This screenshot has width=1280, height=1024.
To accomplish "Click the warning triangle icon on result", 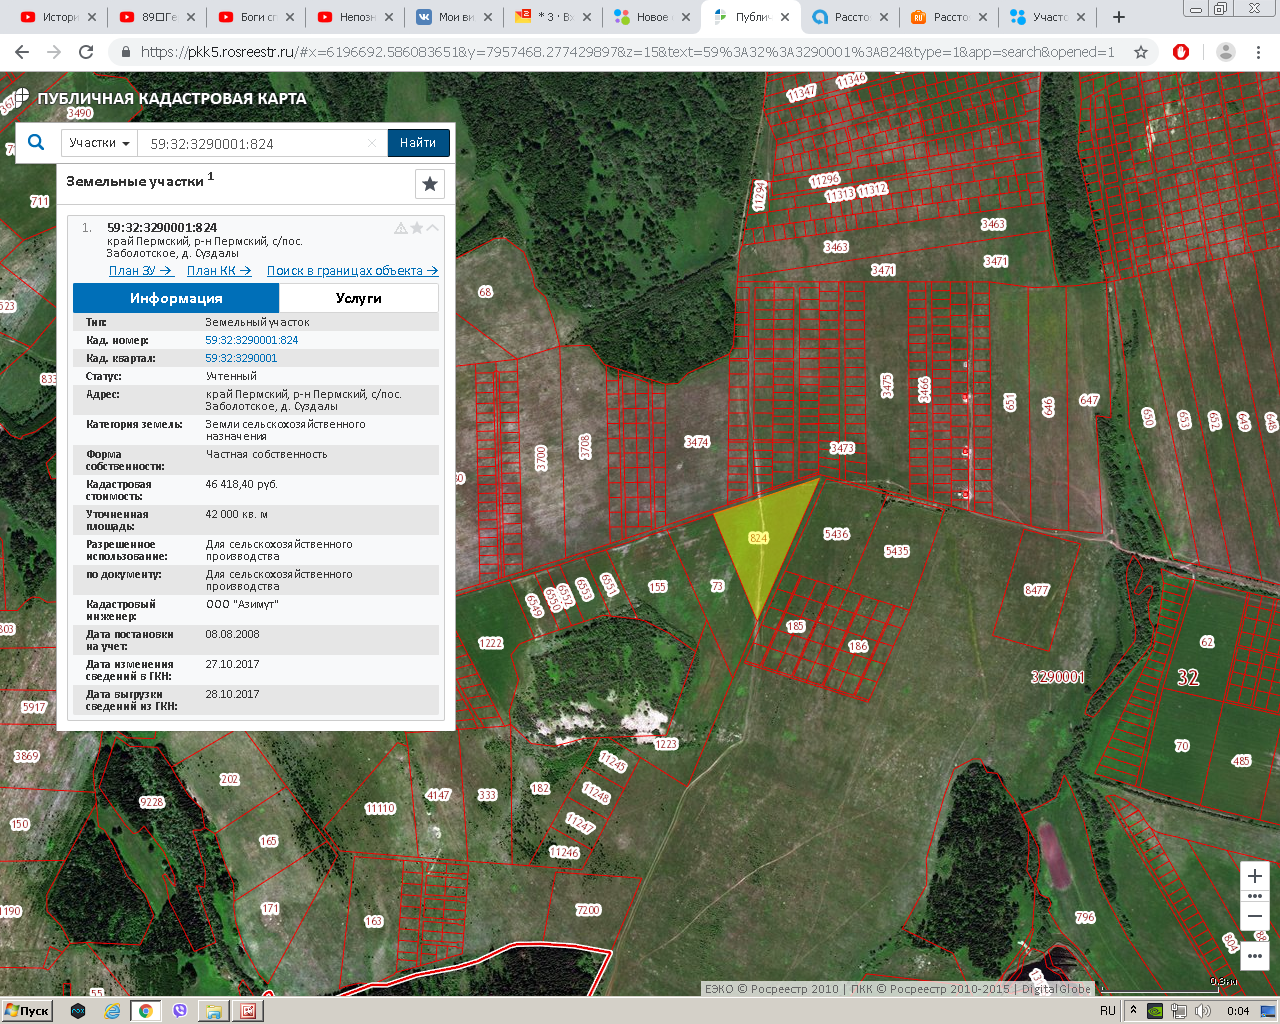I will pos(401,228).
